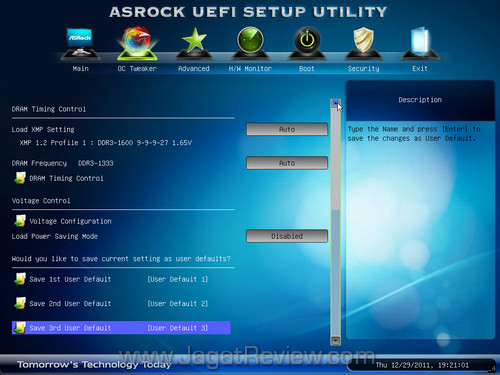The height and width of the screenshot is (375, 500).
Task: Switch to the Main tab label
Action: [x=81, y=69]
